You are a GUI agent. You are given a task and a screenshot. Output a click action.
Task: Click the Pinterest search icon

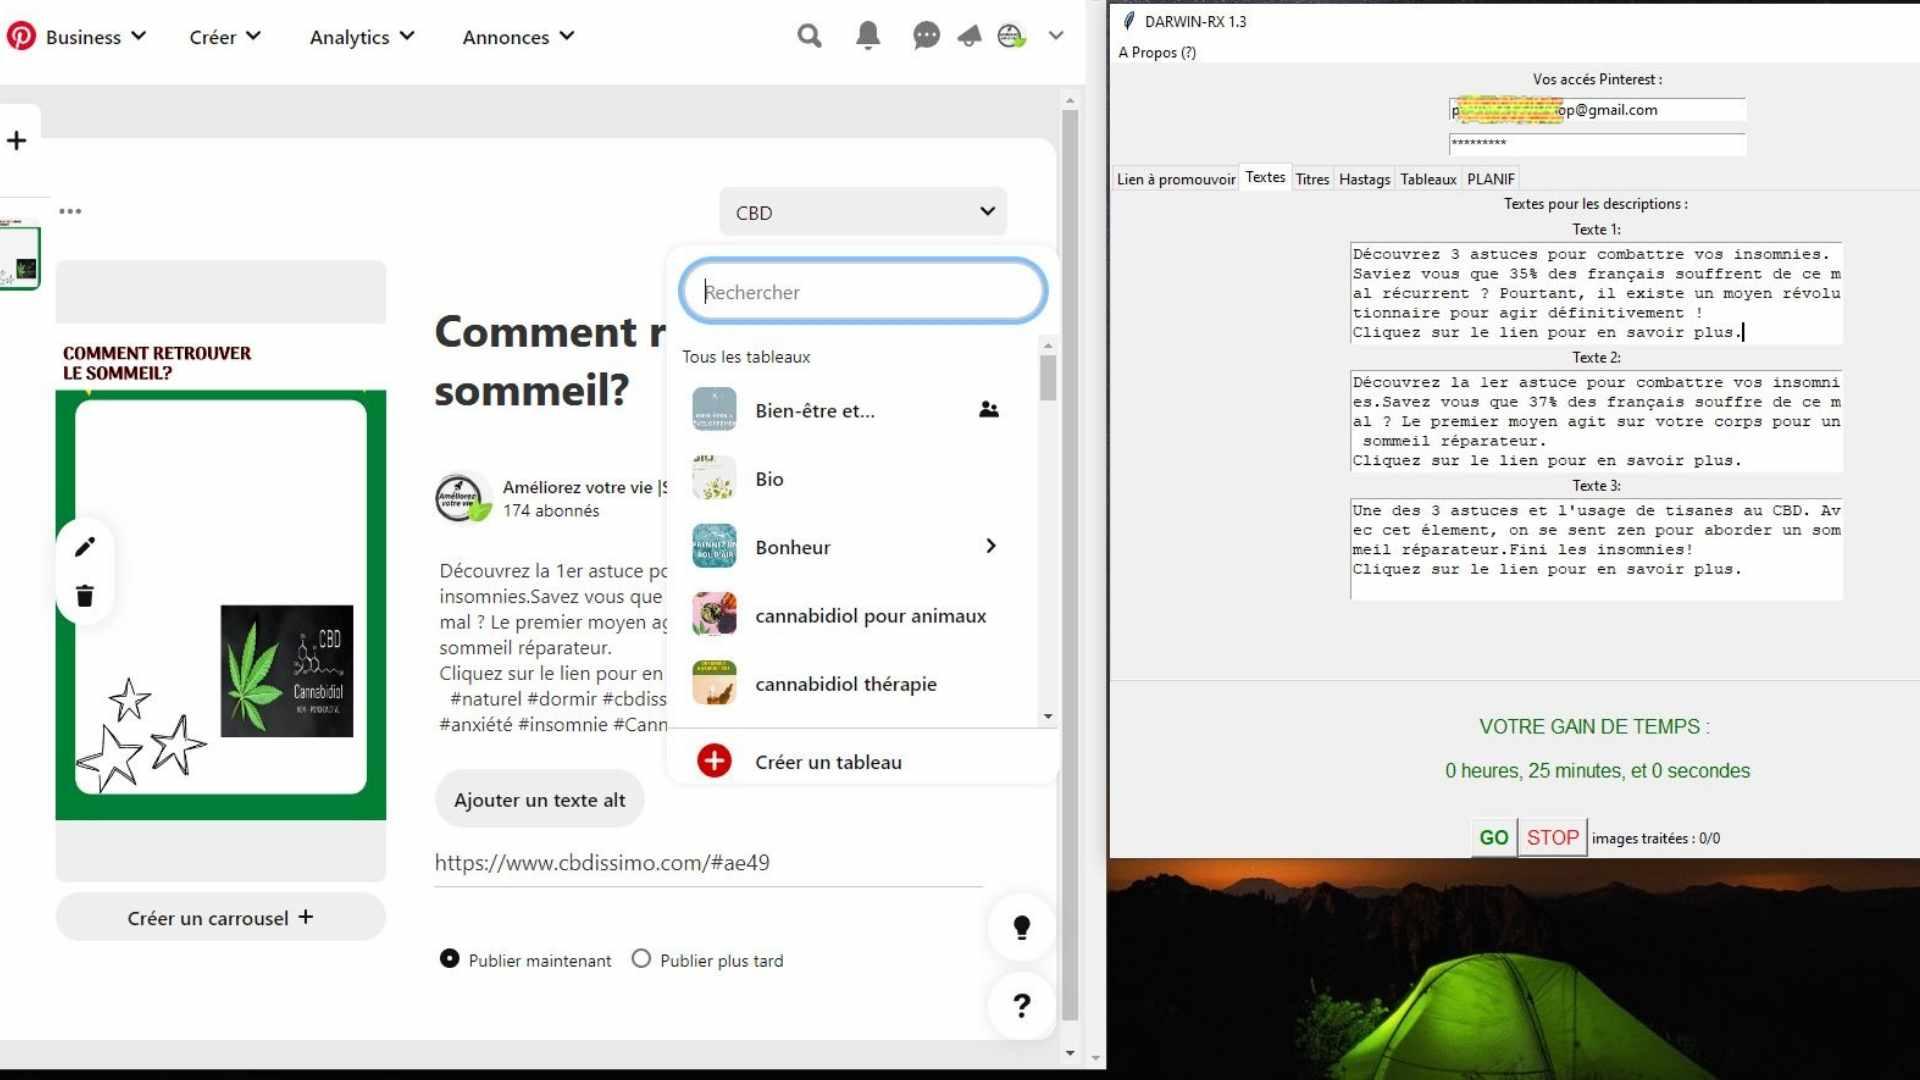click(810, 36)
